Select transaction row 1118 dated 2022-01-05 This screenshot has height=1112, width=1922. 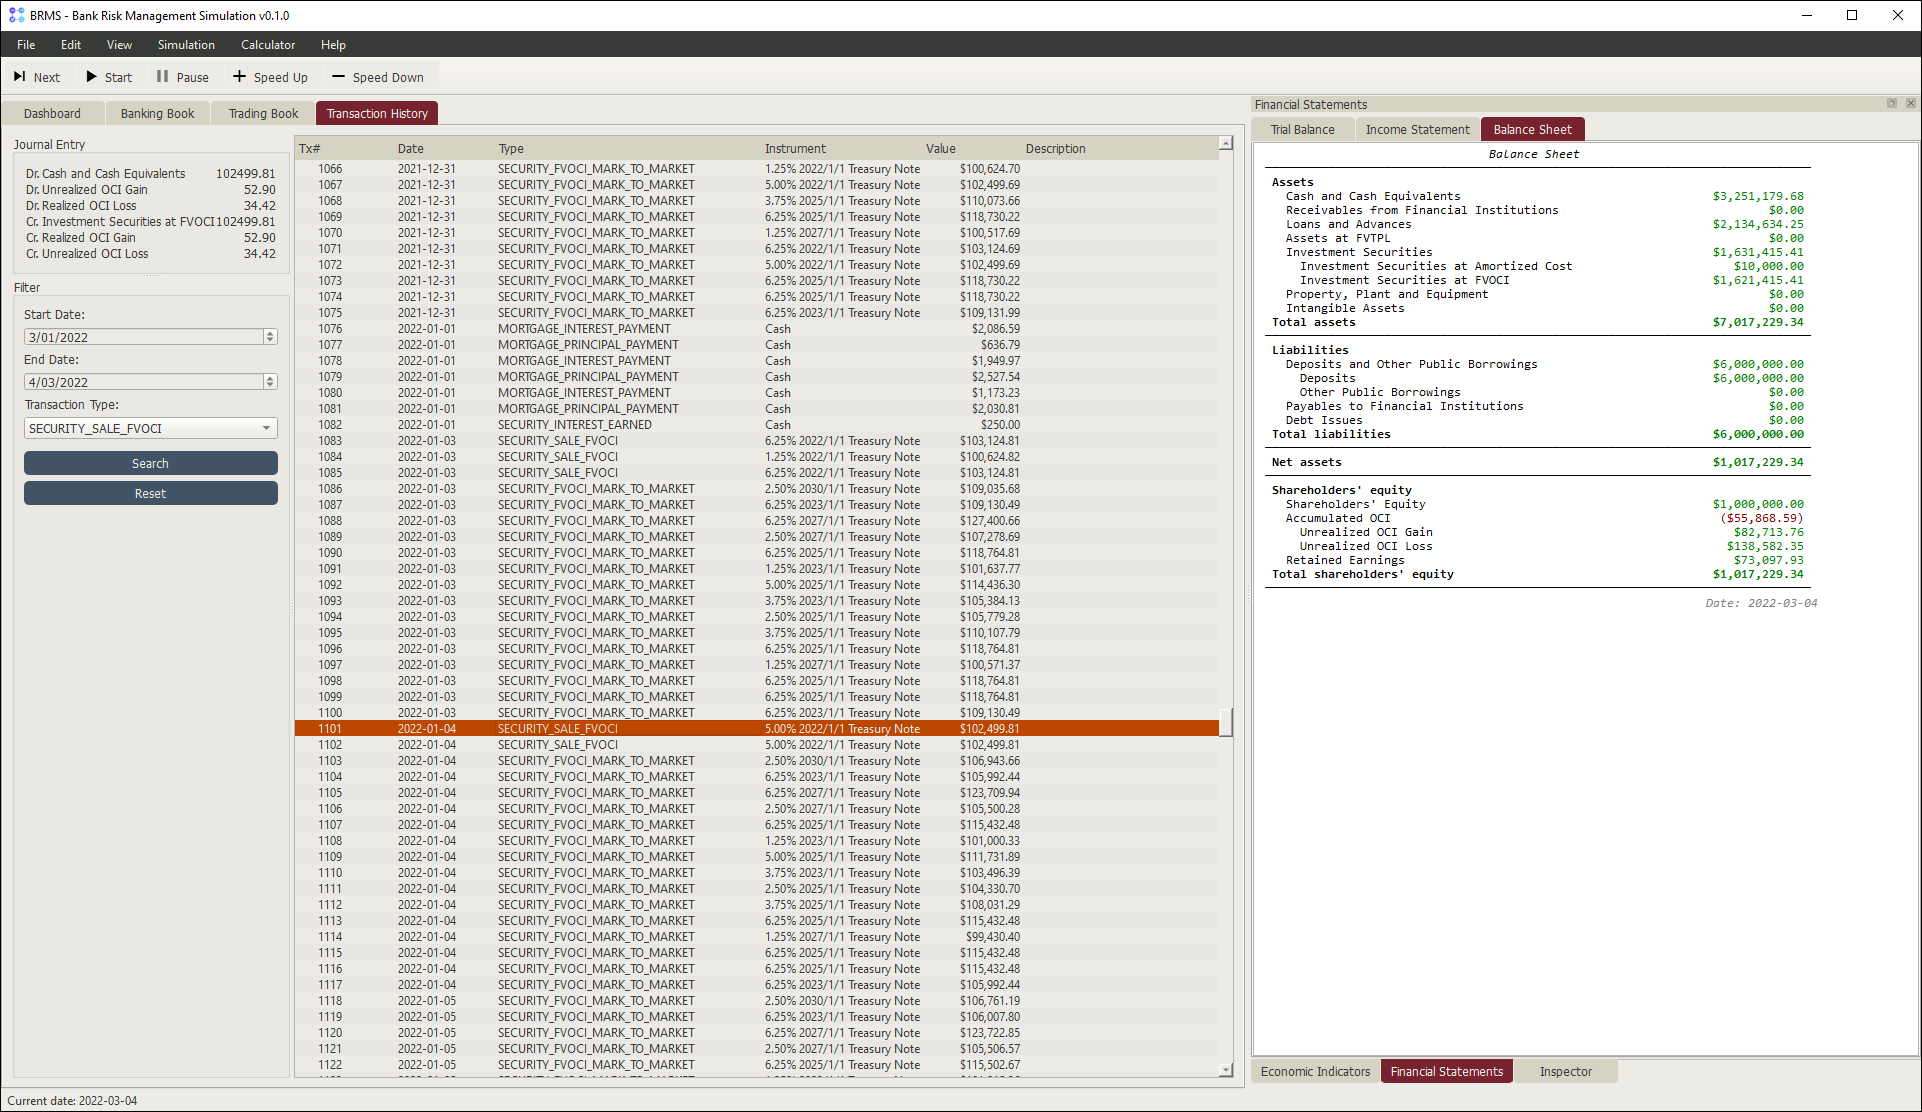click(x=757, y=1001)
